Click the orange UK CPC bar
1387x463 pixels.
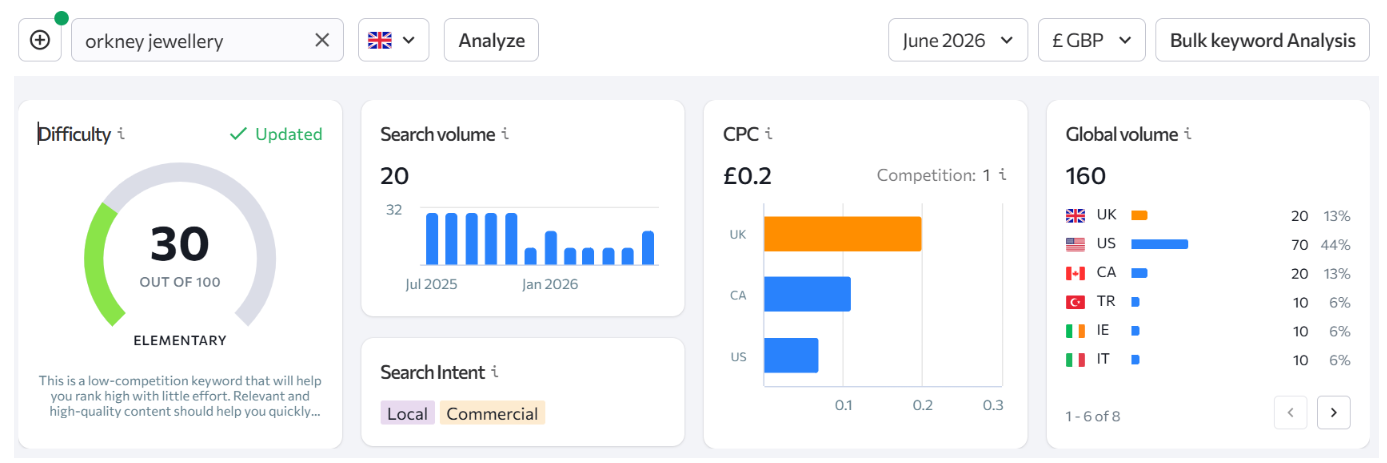[x=842, y=234]
